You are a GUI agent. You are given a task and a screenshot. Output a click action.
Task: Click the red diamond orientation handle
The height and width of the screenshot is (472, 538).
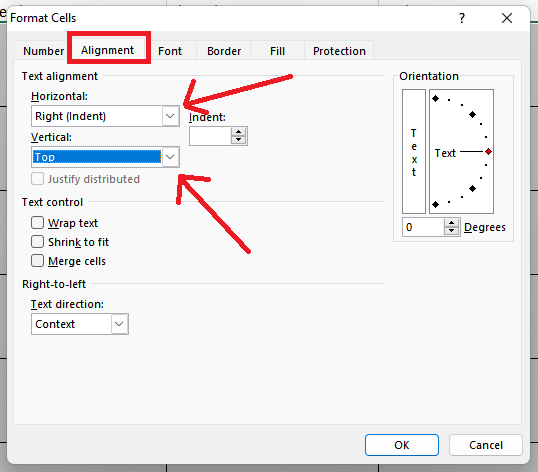(489, 152)
